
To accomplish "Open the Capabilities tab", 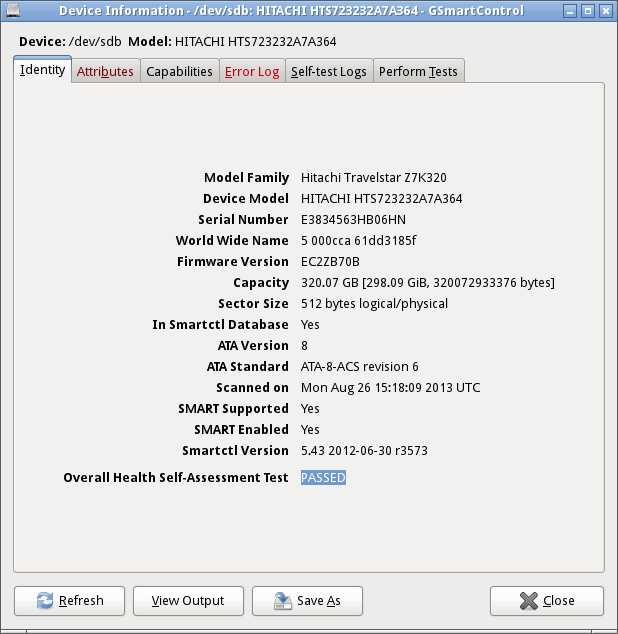I will (x=179, y=71).
